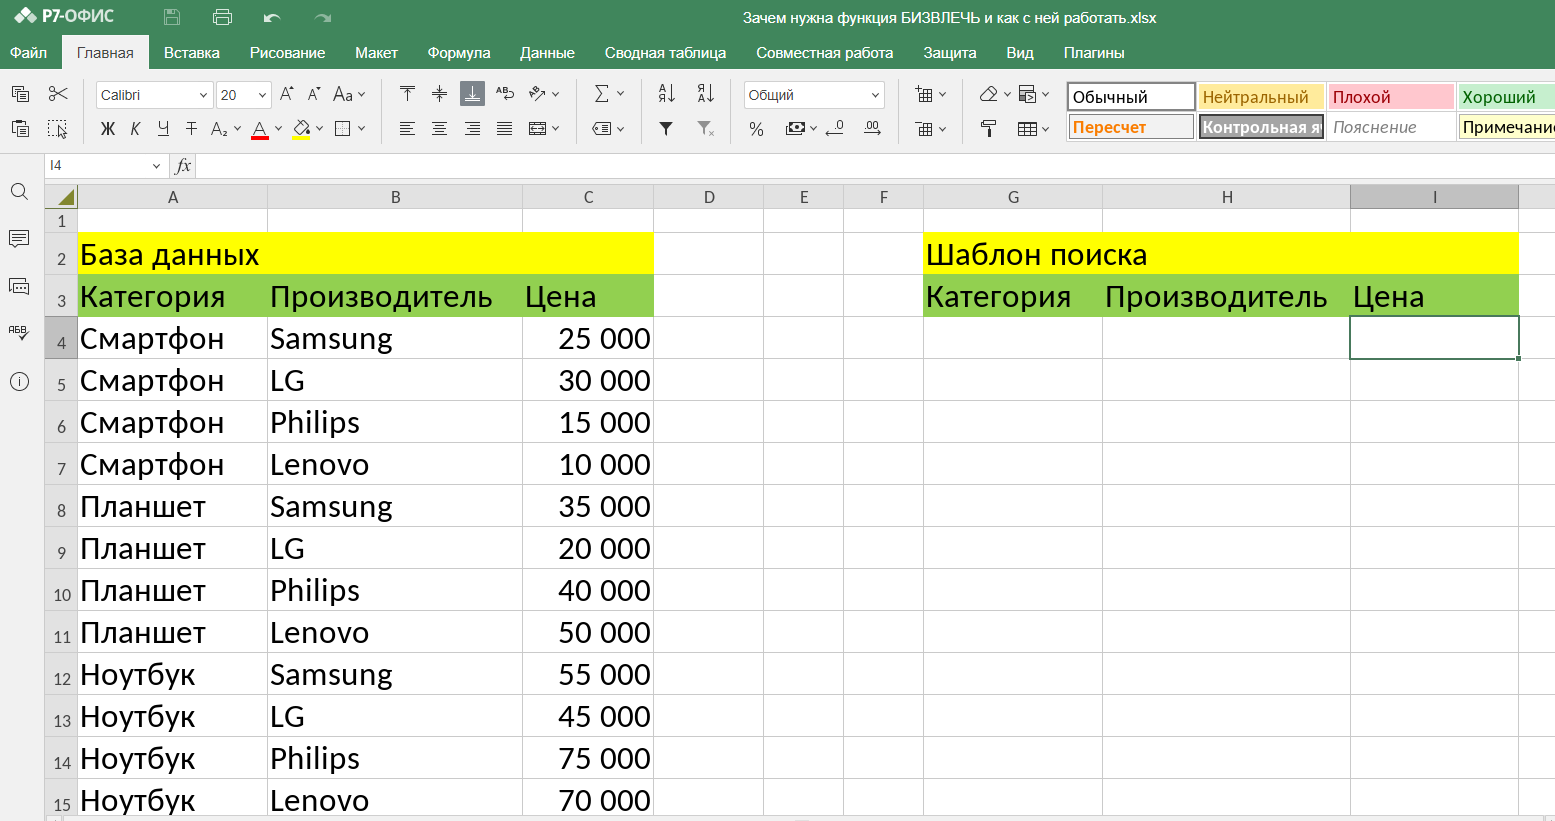1555x821 pixels.
Task: Click the yellow fill color button
Action: pos(301,128)
